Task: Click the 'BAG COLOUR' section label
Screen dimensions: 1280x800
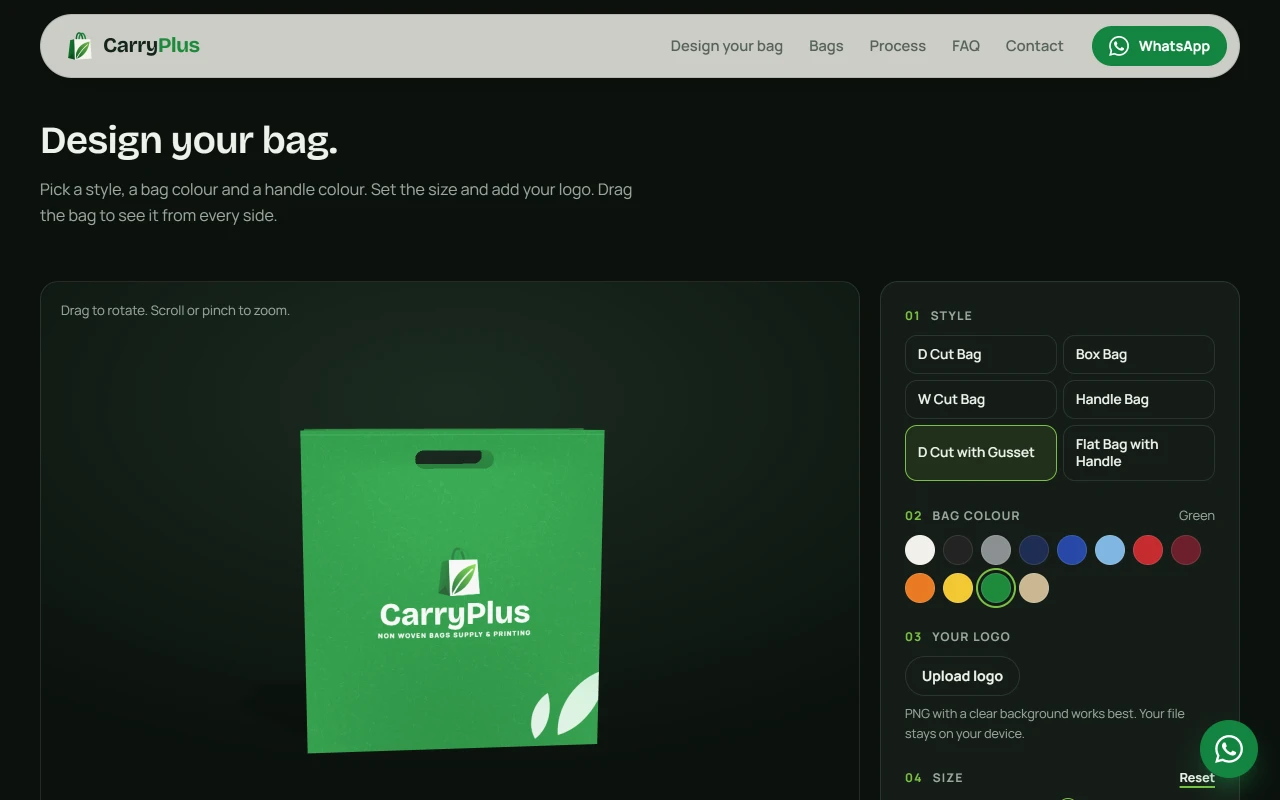Action: [x=976, y=516]
